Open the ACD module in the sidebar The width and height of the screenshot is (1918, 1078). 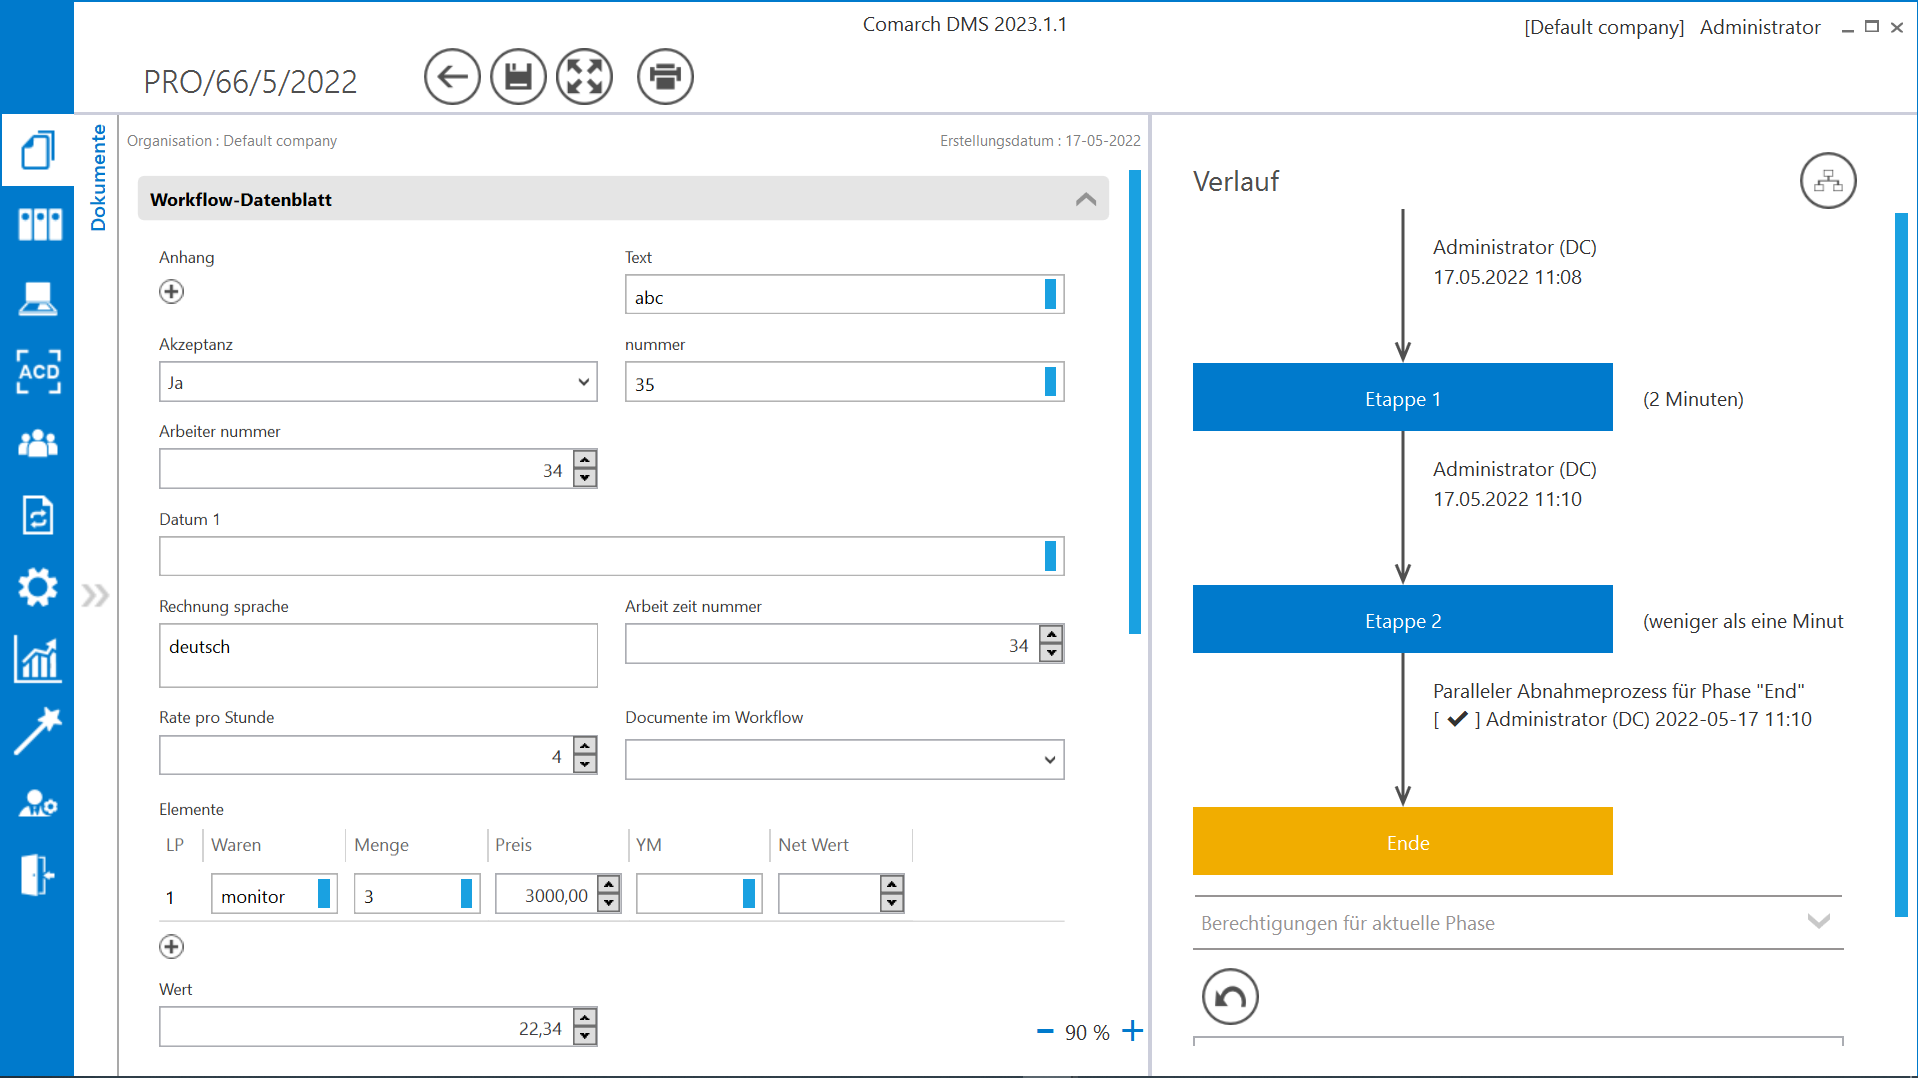point(38,371)
